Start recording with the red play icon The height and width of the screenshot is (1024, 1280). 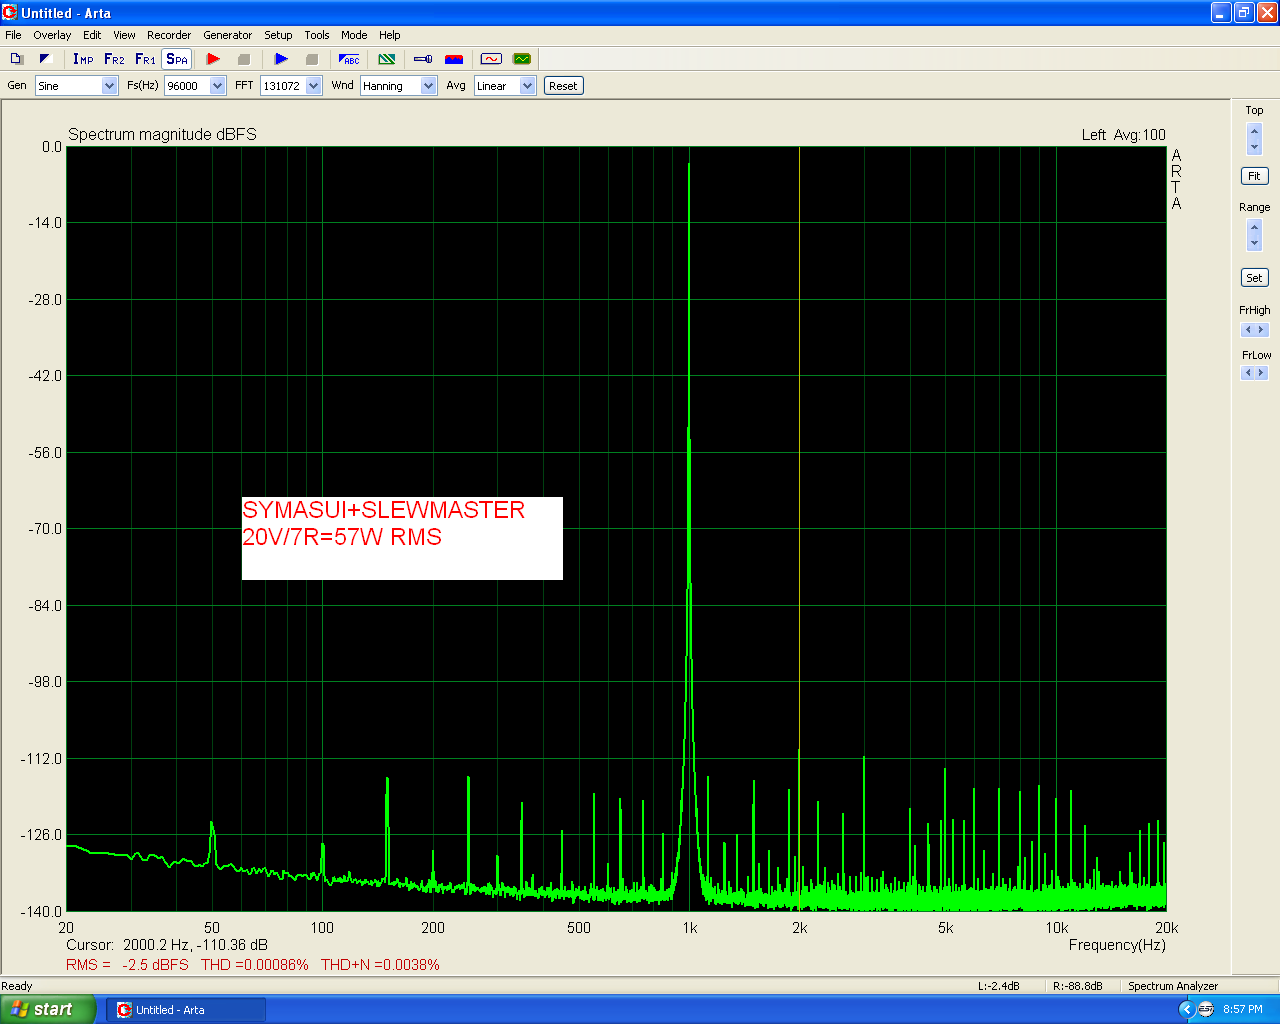pyautogui.click(x=213, y=59)
